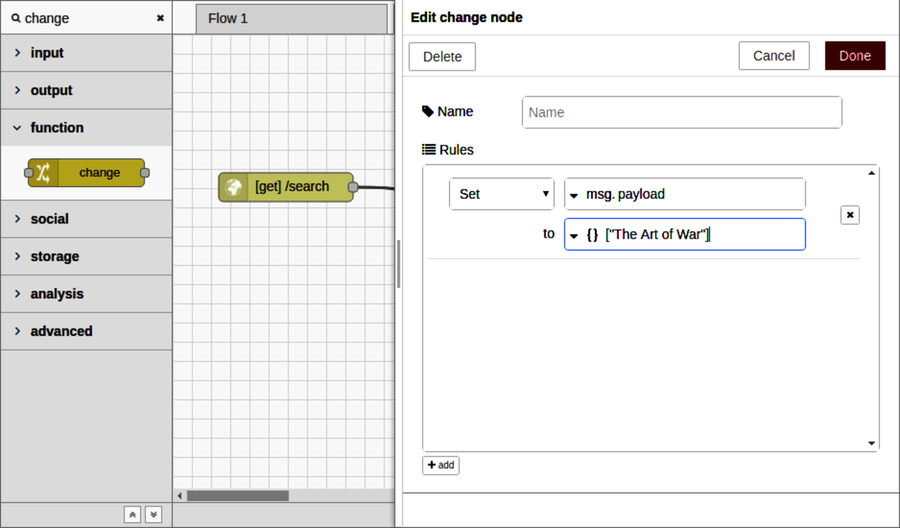The image size is (900, 528).
Task: Click the output port of change node
Action: click(x=145, y=173)
